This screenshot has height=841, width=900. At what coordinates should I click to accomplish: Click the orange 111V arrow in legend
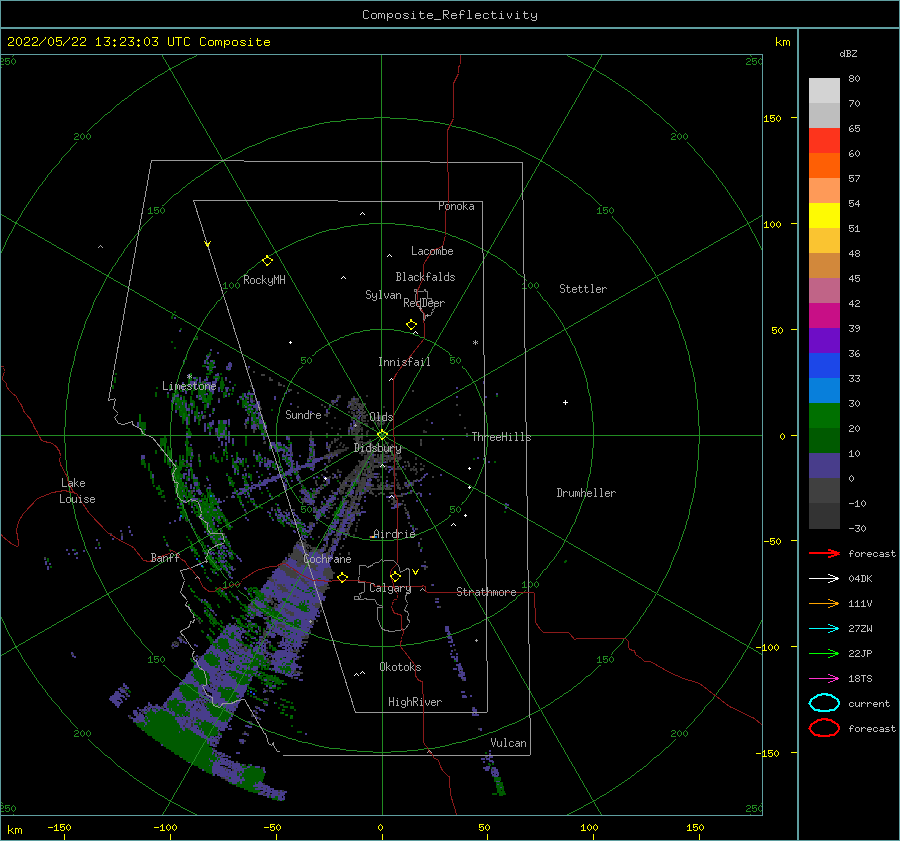[x=824, y=603]
